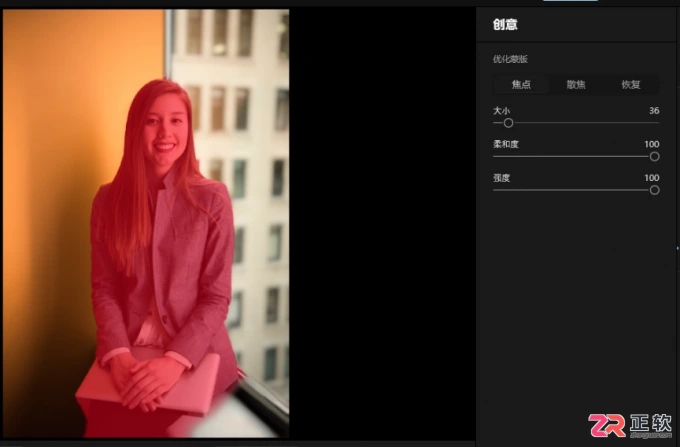This screenshot has height=447, width=680.
Task: Click the 柔和度 value 100
Action: (651, 144)
